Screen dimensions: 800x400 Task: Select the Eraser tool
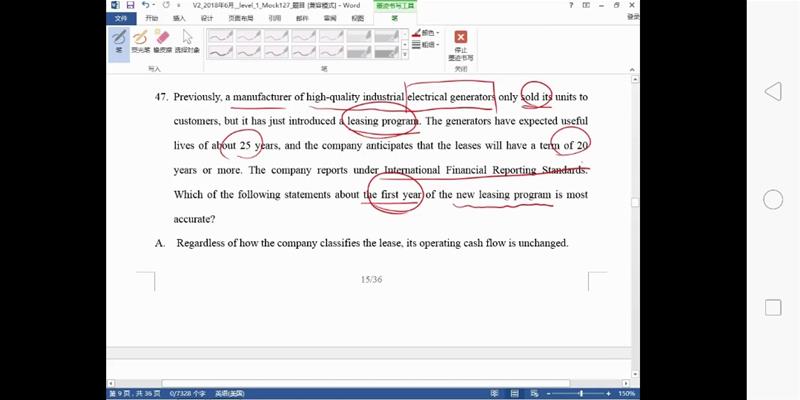162,41
